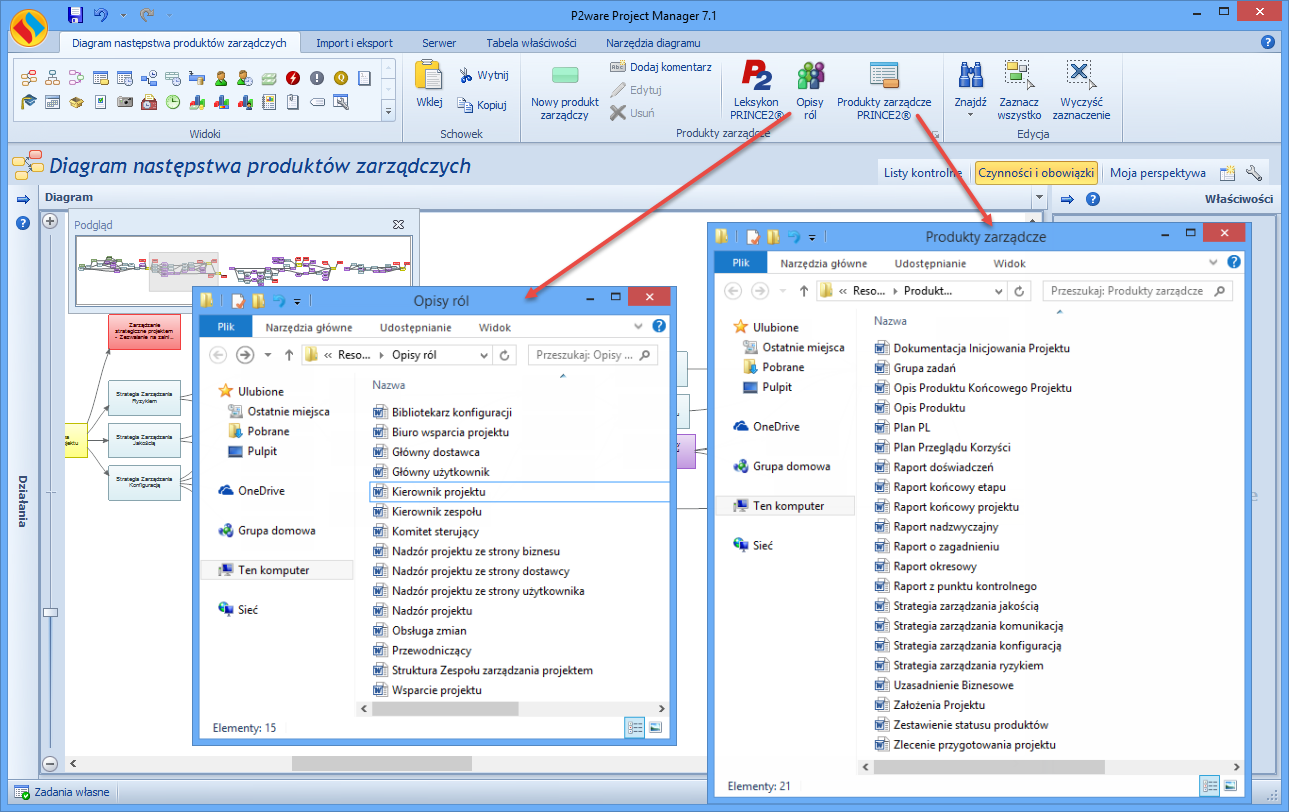This screenshot has height=812, width=1289.
Task: Select Kierownik projektu file
Action: point(519,492)
